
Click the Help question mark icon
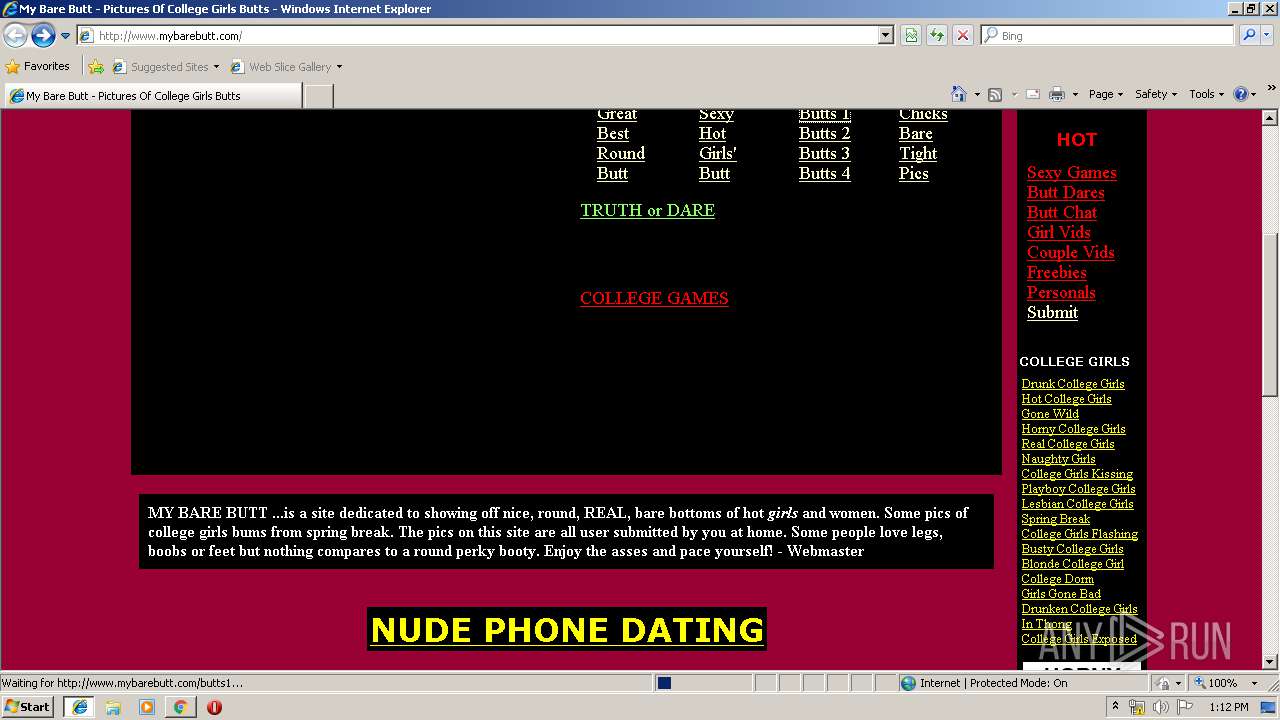[x=1241, y=94]
